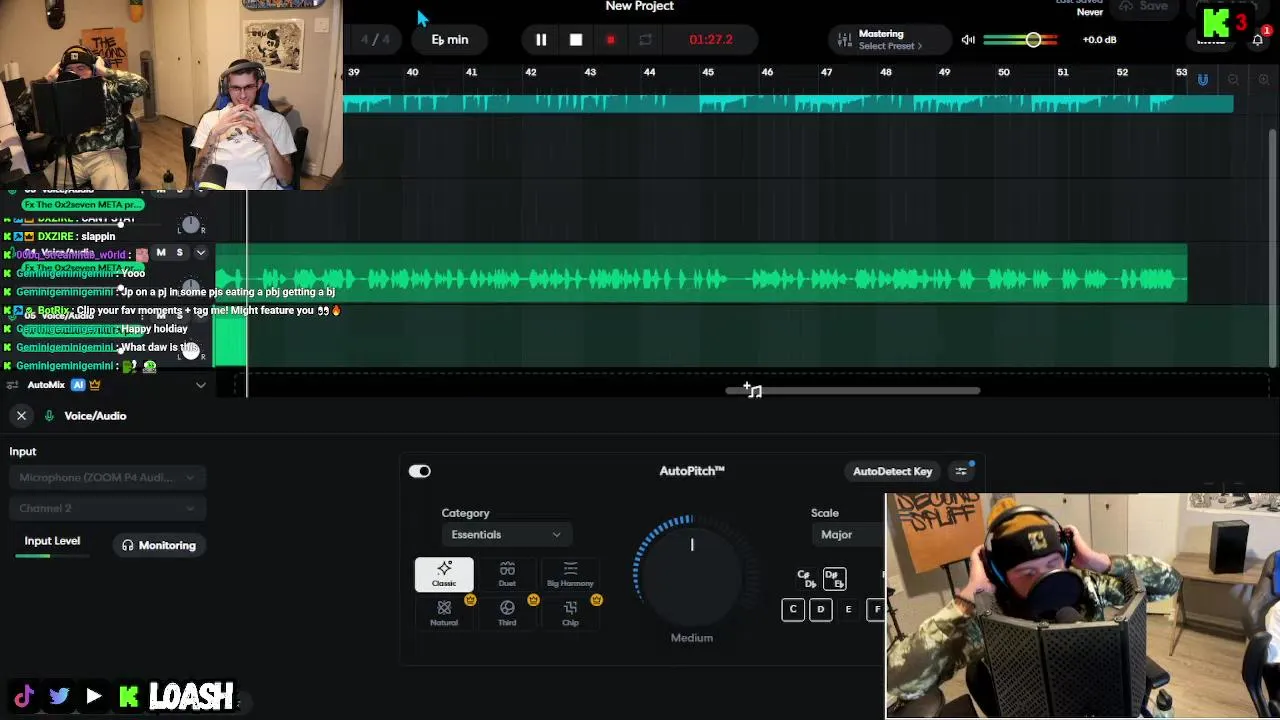Expand the AutoMix panel chevron
Screen dimensions: 1280x720
[x=201, y=385]
